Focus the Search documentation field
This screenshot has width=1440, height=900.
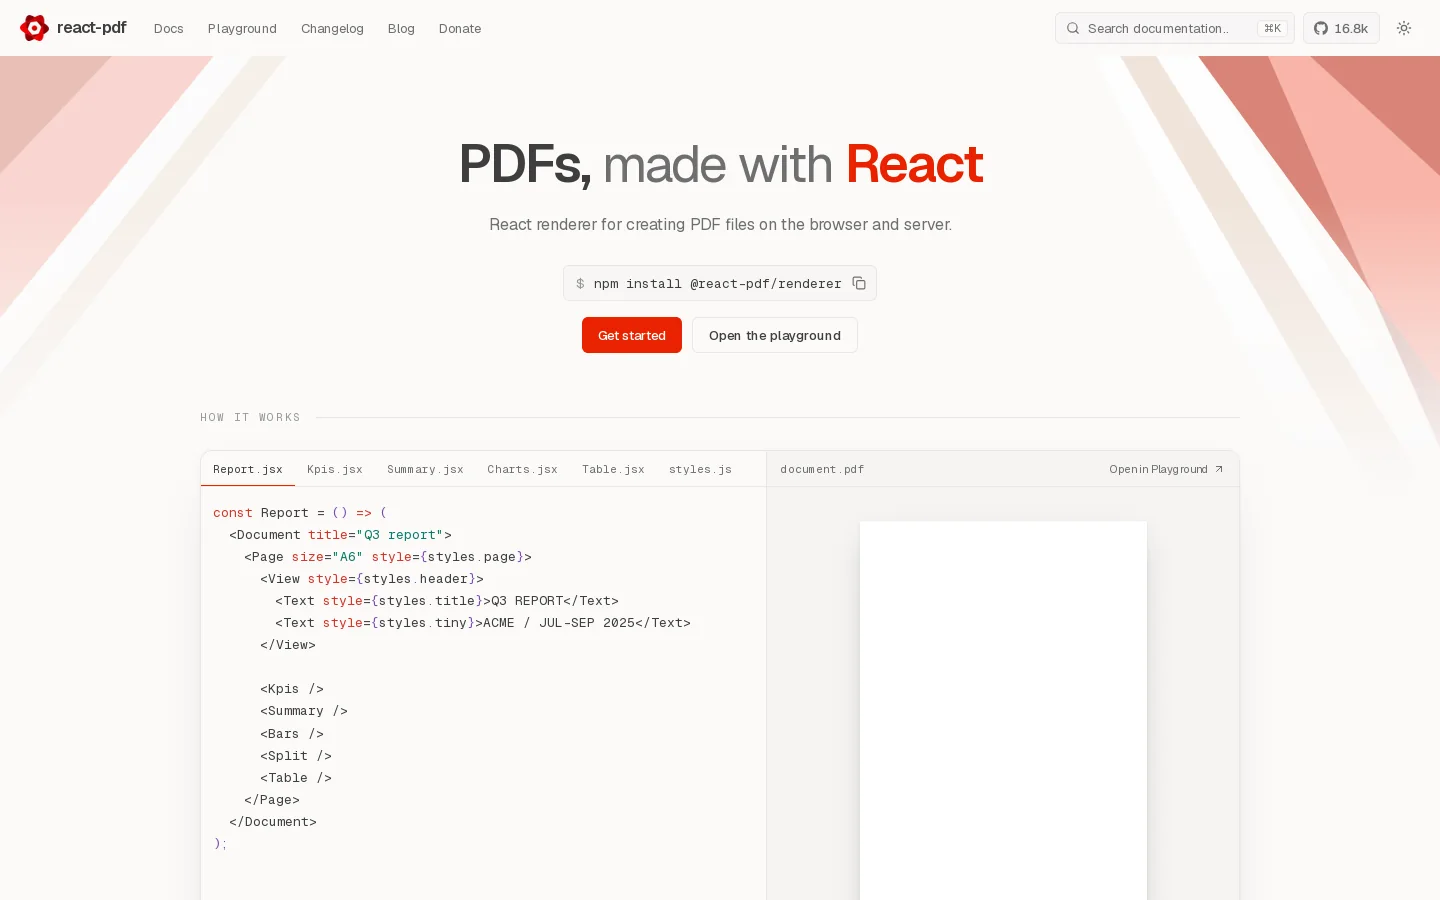[x=1175, y=28]
